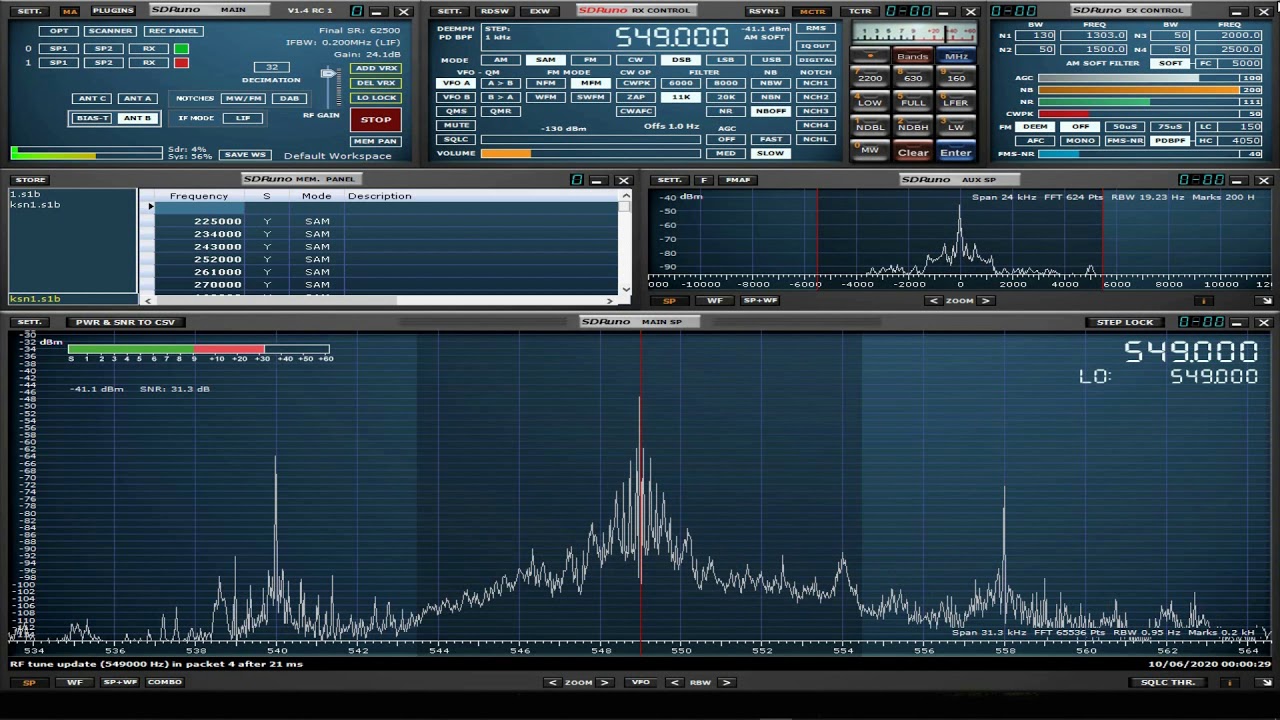The height and width of the screenshot is (720, 1280).
Task: Select the 160 band key on the keypad
Action: click(956, 78)
